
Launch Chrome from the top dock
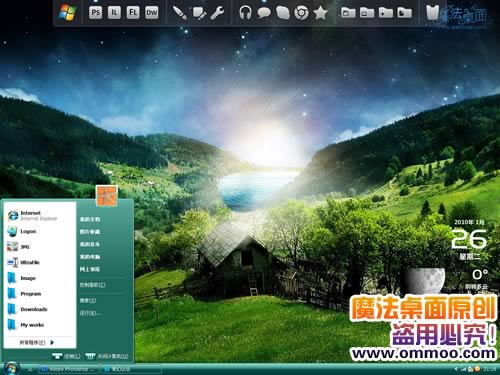(x=301, y=13)
